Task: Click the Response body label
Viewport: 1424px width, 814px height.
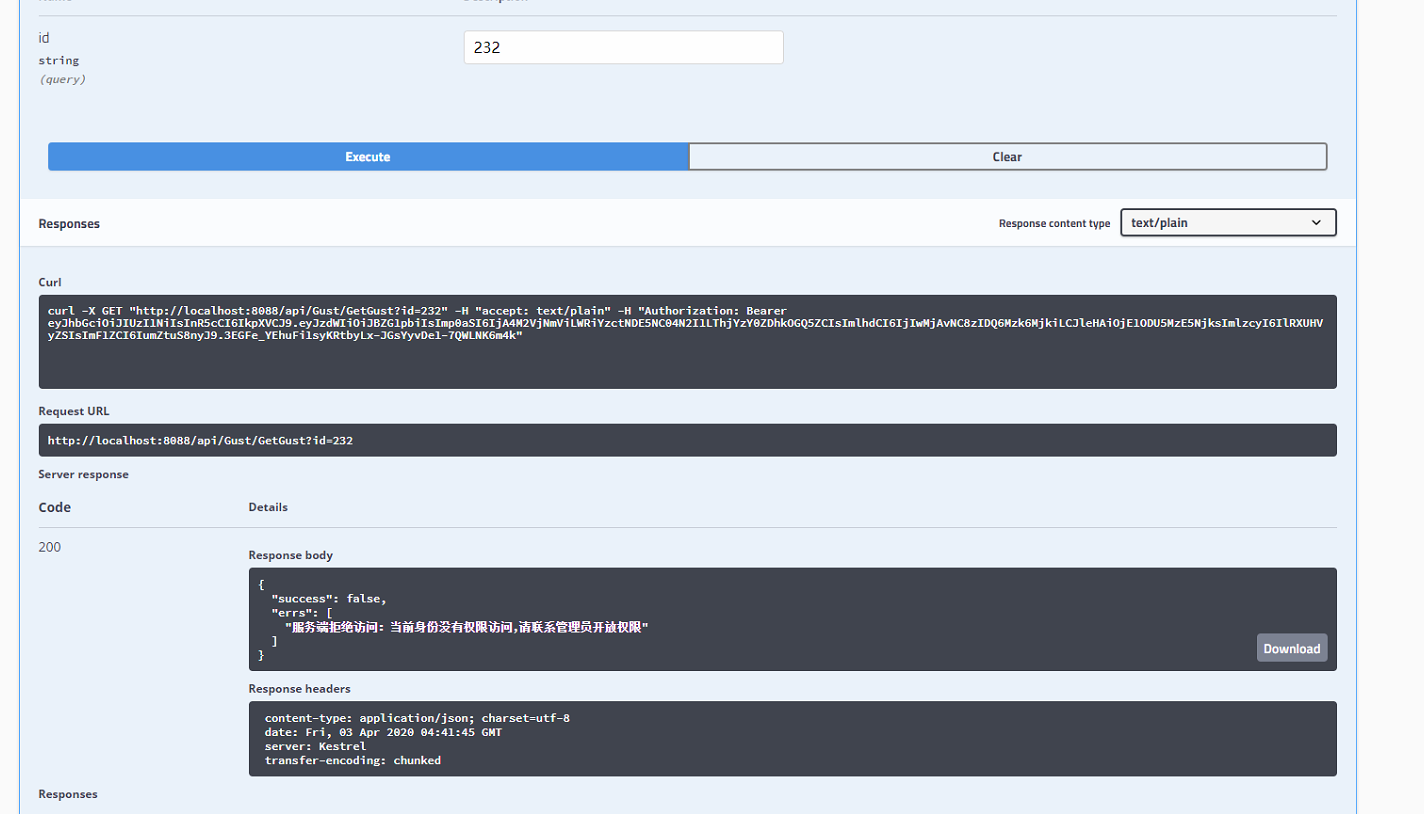Action: coord(291,555)
